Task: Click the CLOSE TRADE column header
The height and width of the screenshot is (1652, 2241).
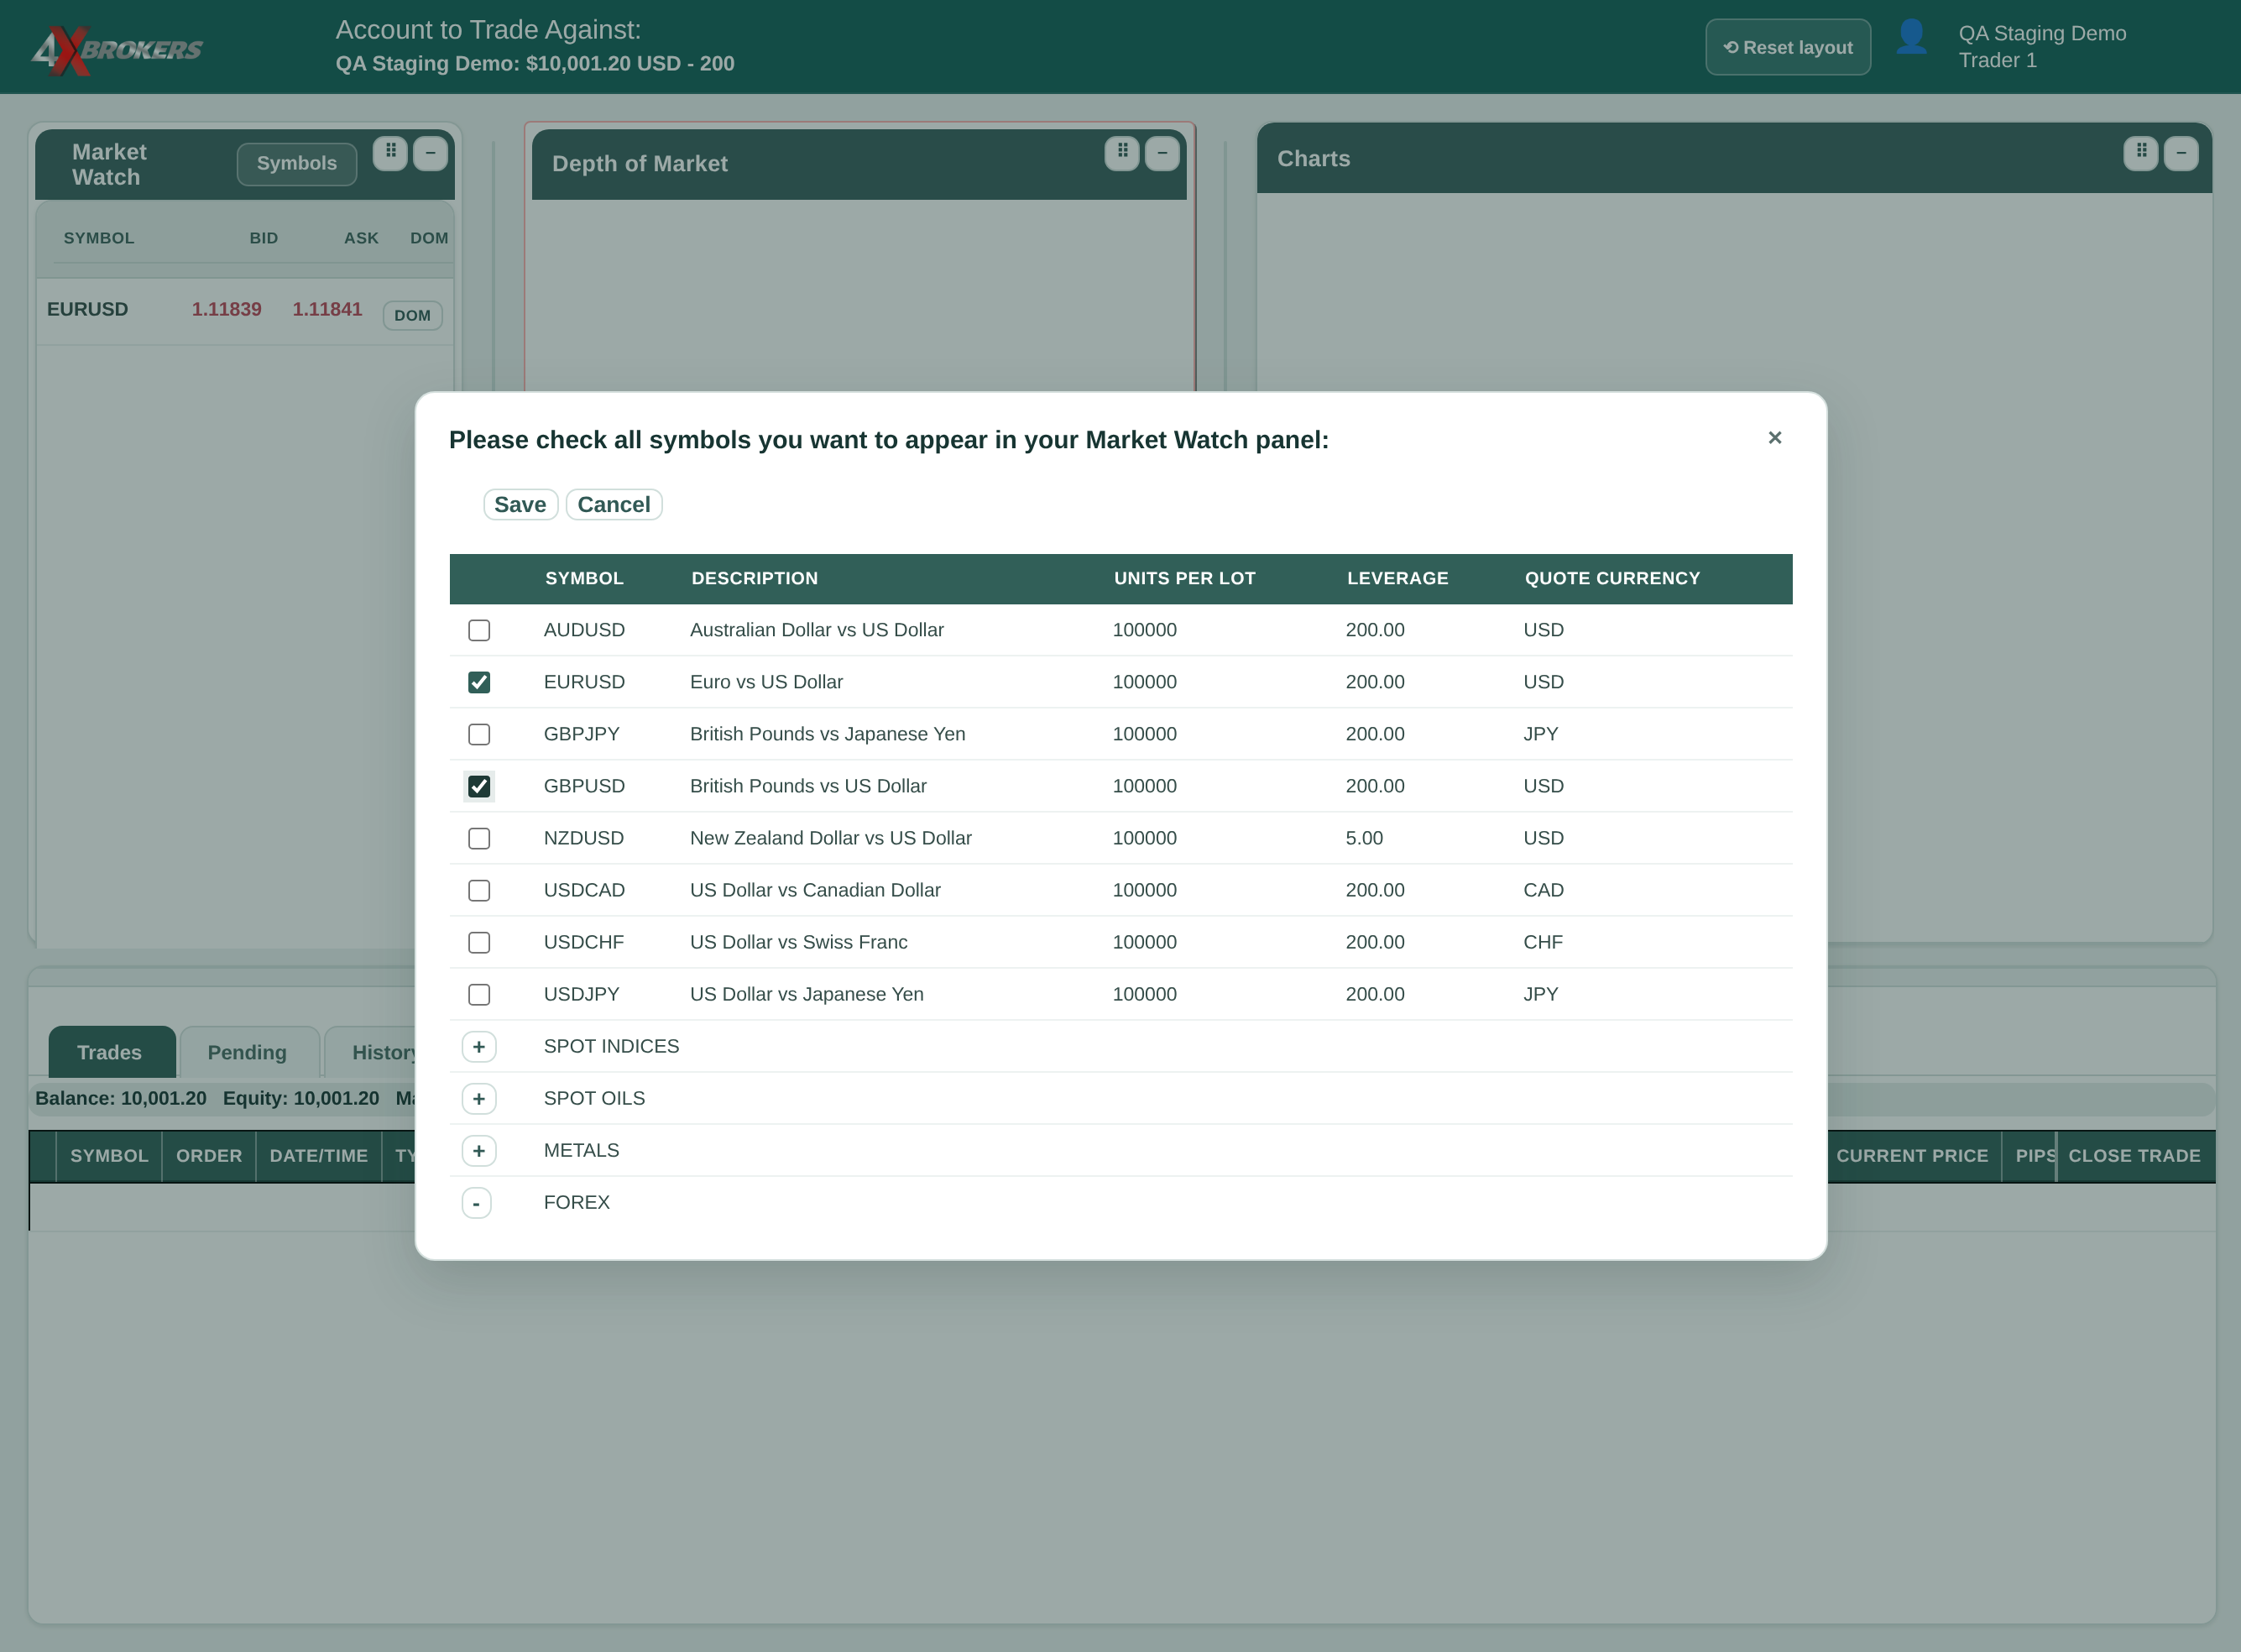Action: point(2134,1156)
